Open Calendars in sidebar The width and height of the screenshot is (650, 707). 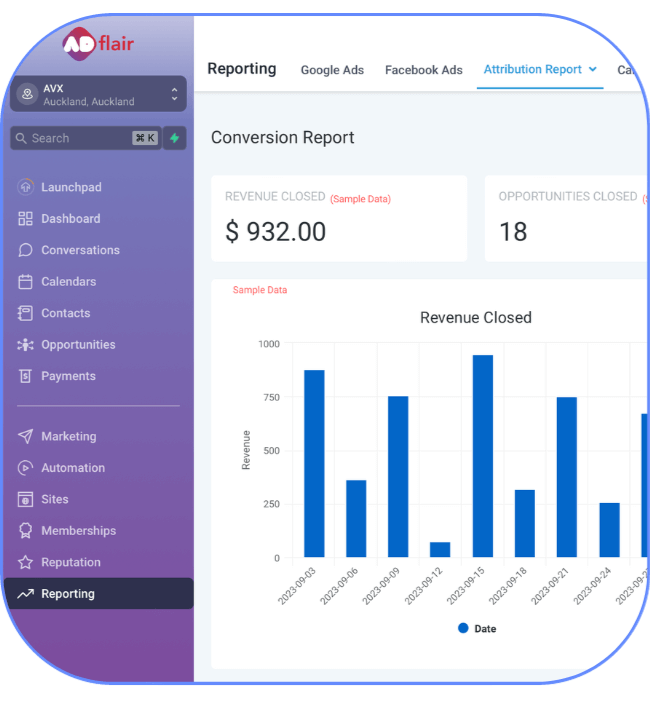pyautogui.click(x=69, y=282)
